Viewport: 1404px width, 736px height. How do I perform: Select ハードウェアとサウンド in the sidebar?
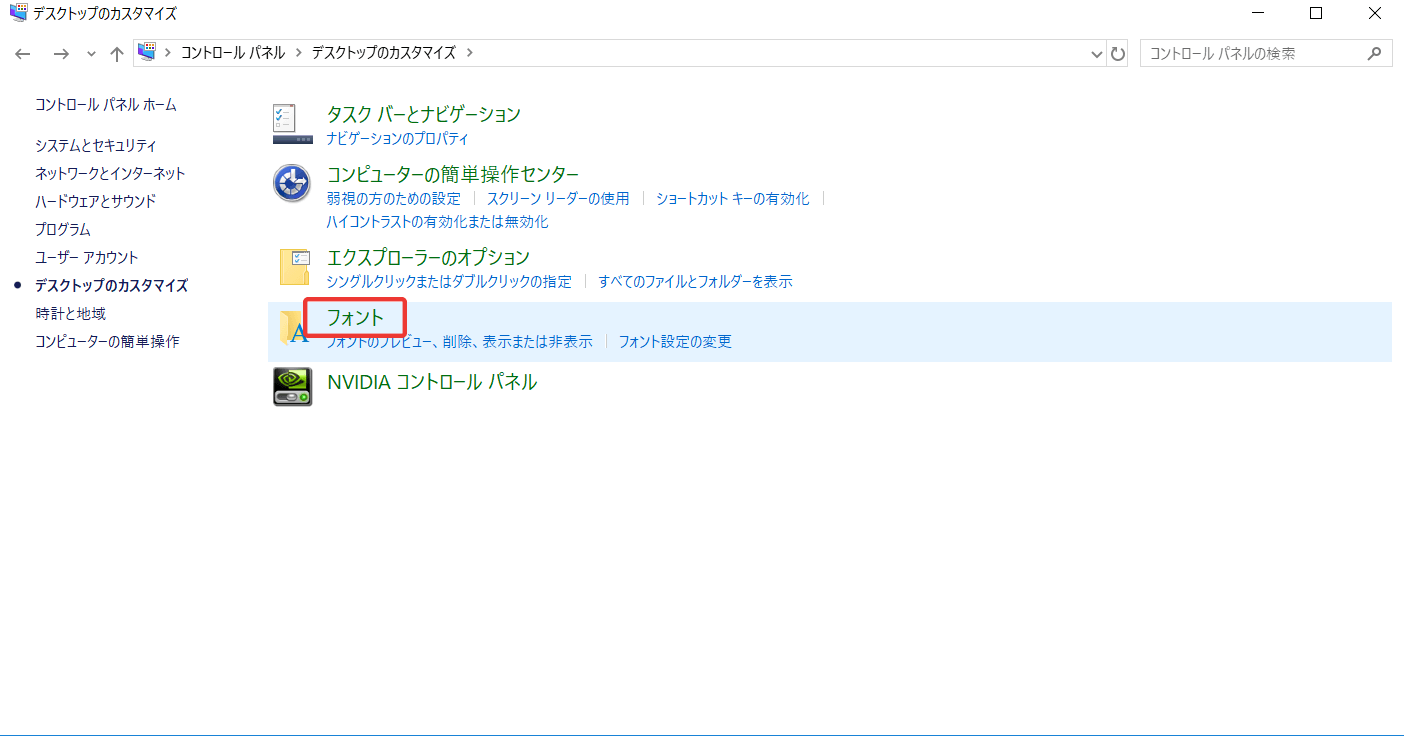point(96,202)
